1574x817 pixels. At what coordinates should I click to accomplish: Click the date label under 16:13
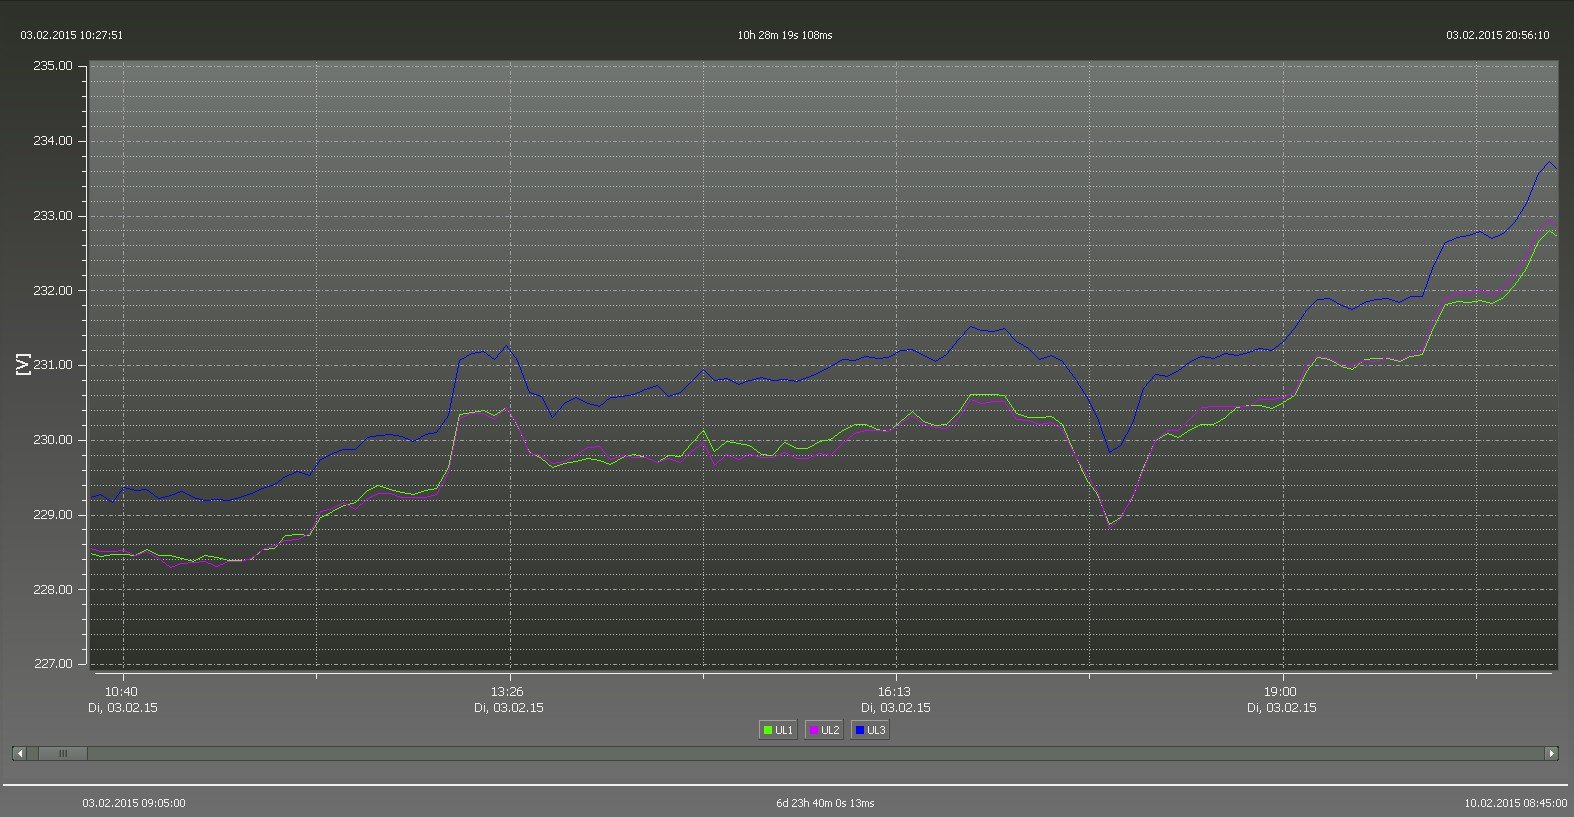click(895, 708)
